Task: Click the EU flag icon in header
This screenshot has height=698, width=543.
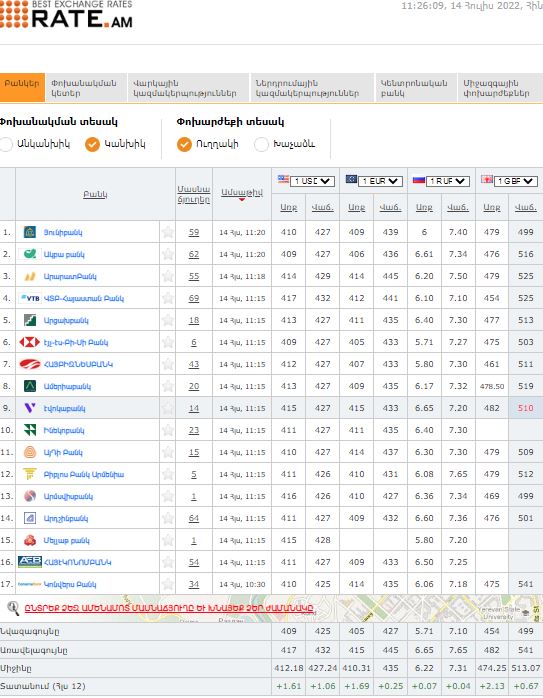Action: (351, 179)
